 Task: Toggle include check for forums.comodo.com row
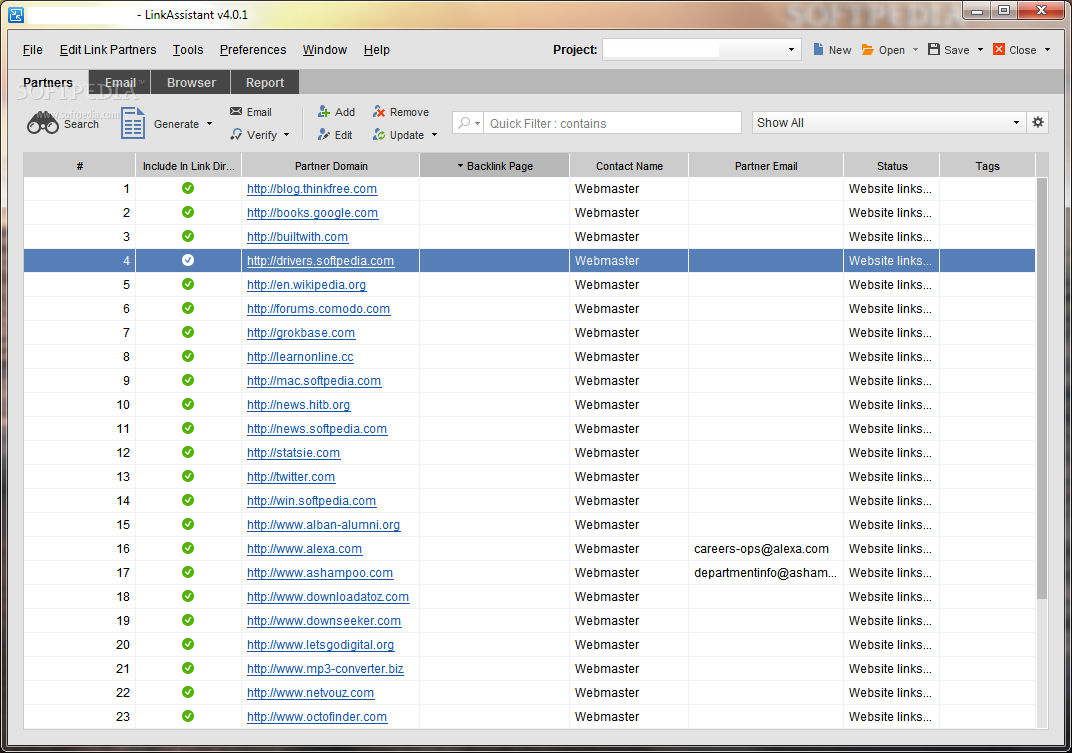tap(188, 308)
